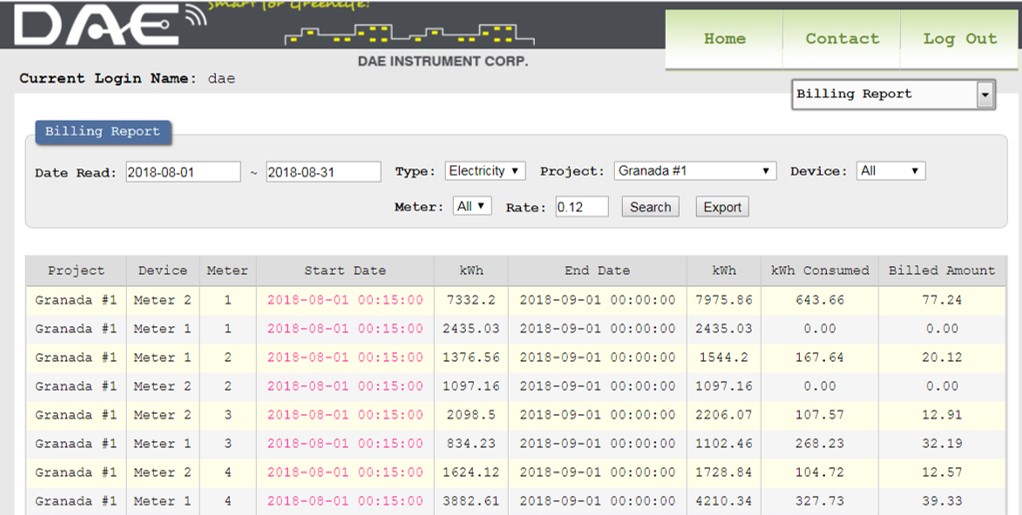This screenshot has height=515, width=1022.
Task: Click the starting kWh value 7332.2
Action: click(471, 301)
